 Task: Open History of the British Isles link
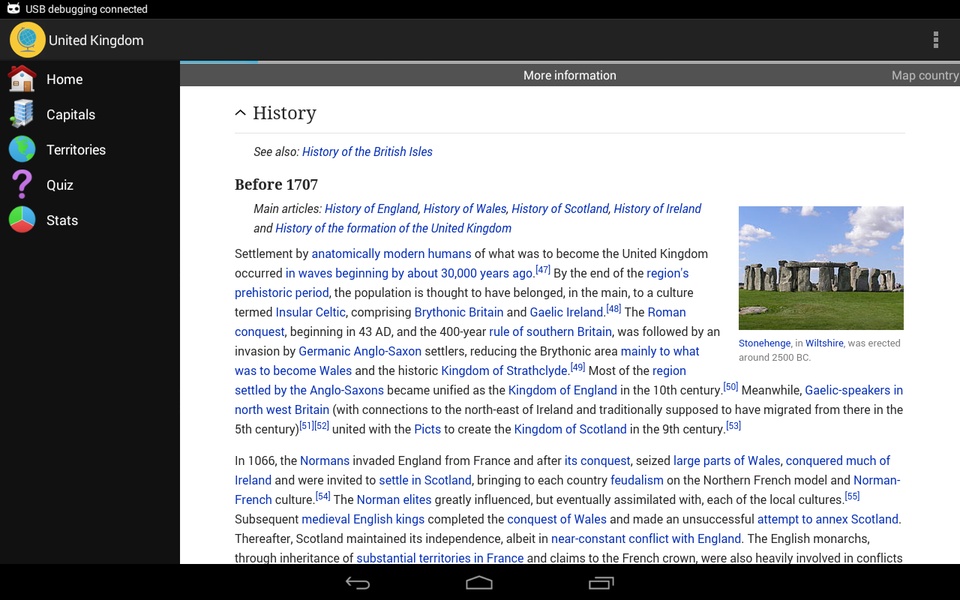(x=367, y=151)
